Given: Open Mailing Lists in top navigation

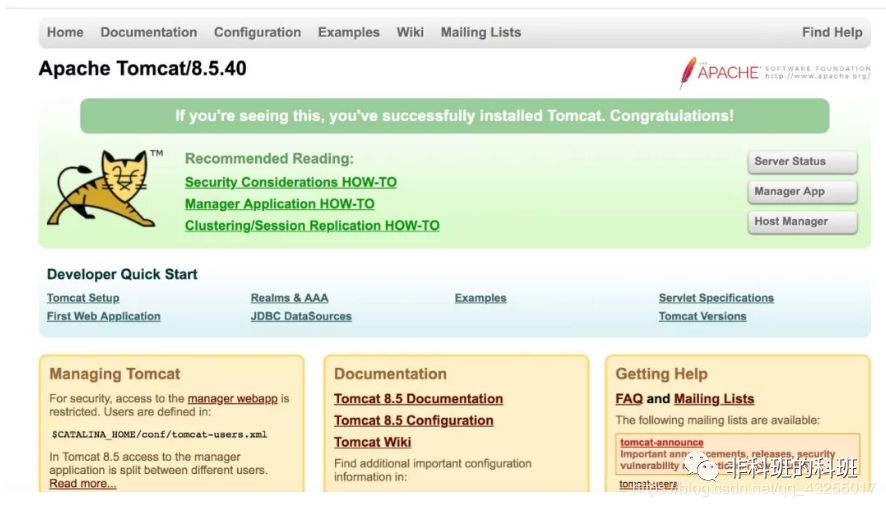Looking at the screenshot, I should pos(481,32).
